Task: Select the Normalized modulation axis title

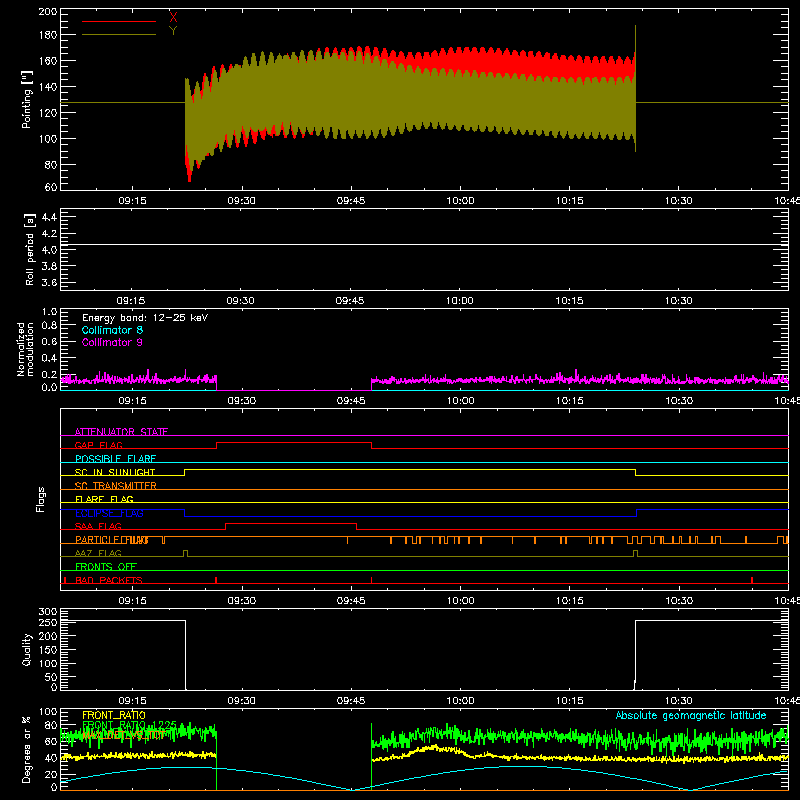Action: point(25,349)
